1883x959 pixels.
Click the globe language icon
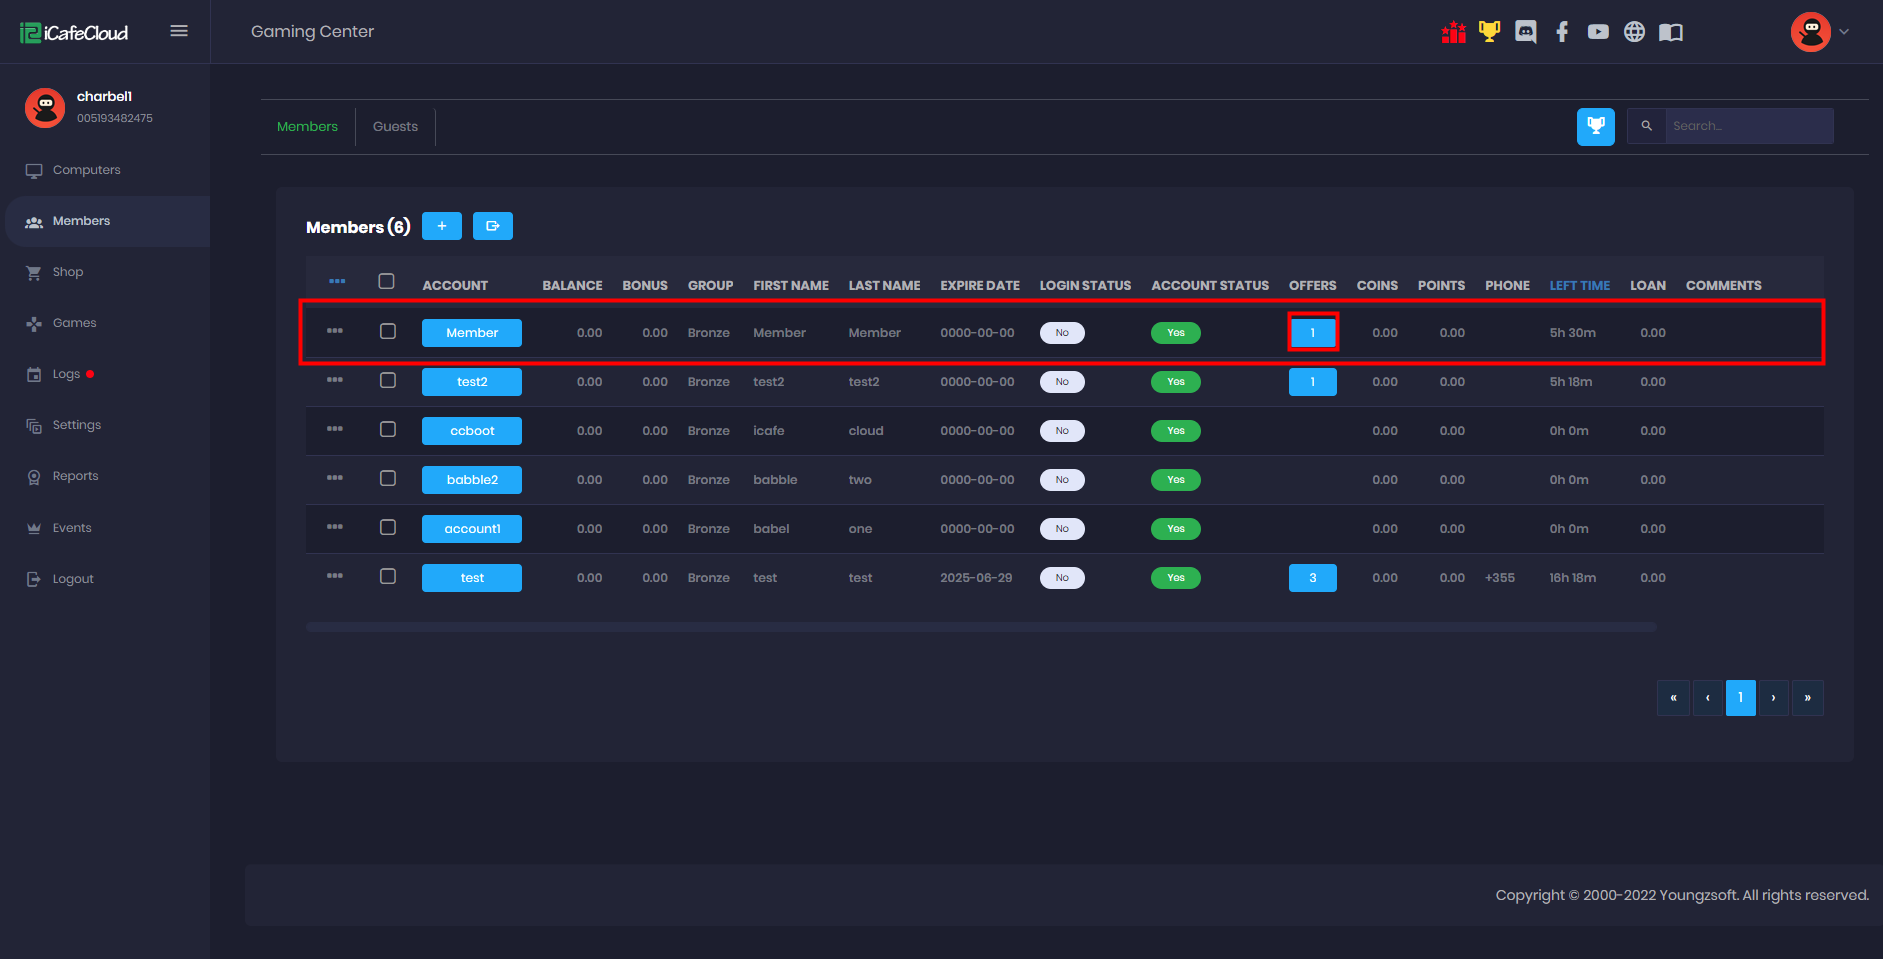(1634, 32)
